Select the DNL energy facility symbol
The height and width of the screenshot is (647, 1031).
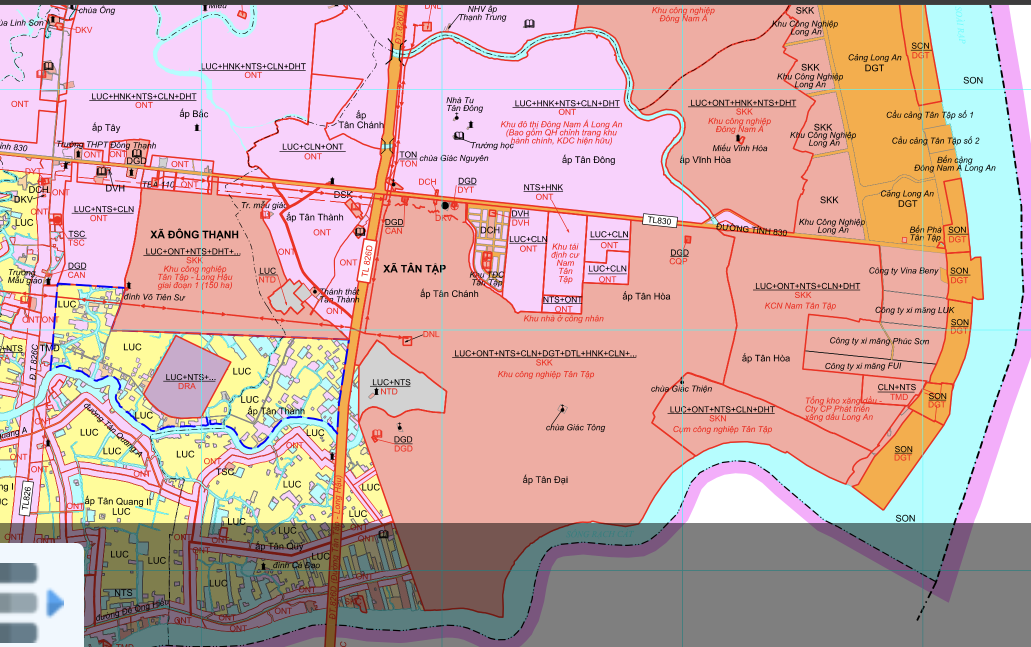pos(408,340)
